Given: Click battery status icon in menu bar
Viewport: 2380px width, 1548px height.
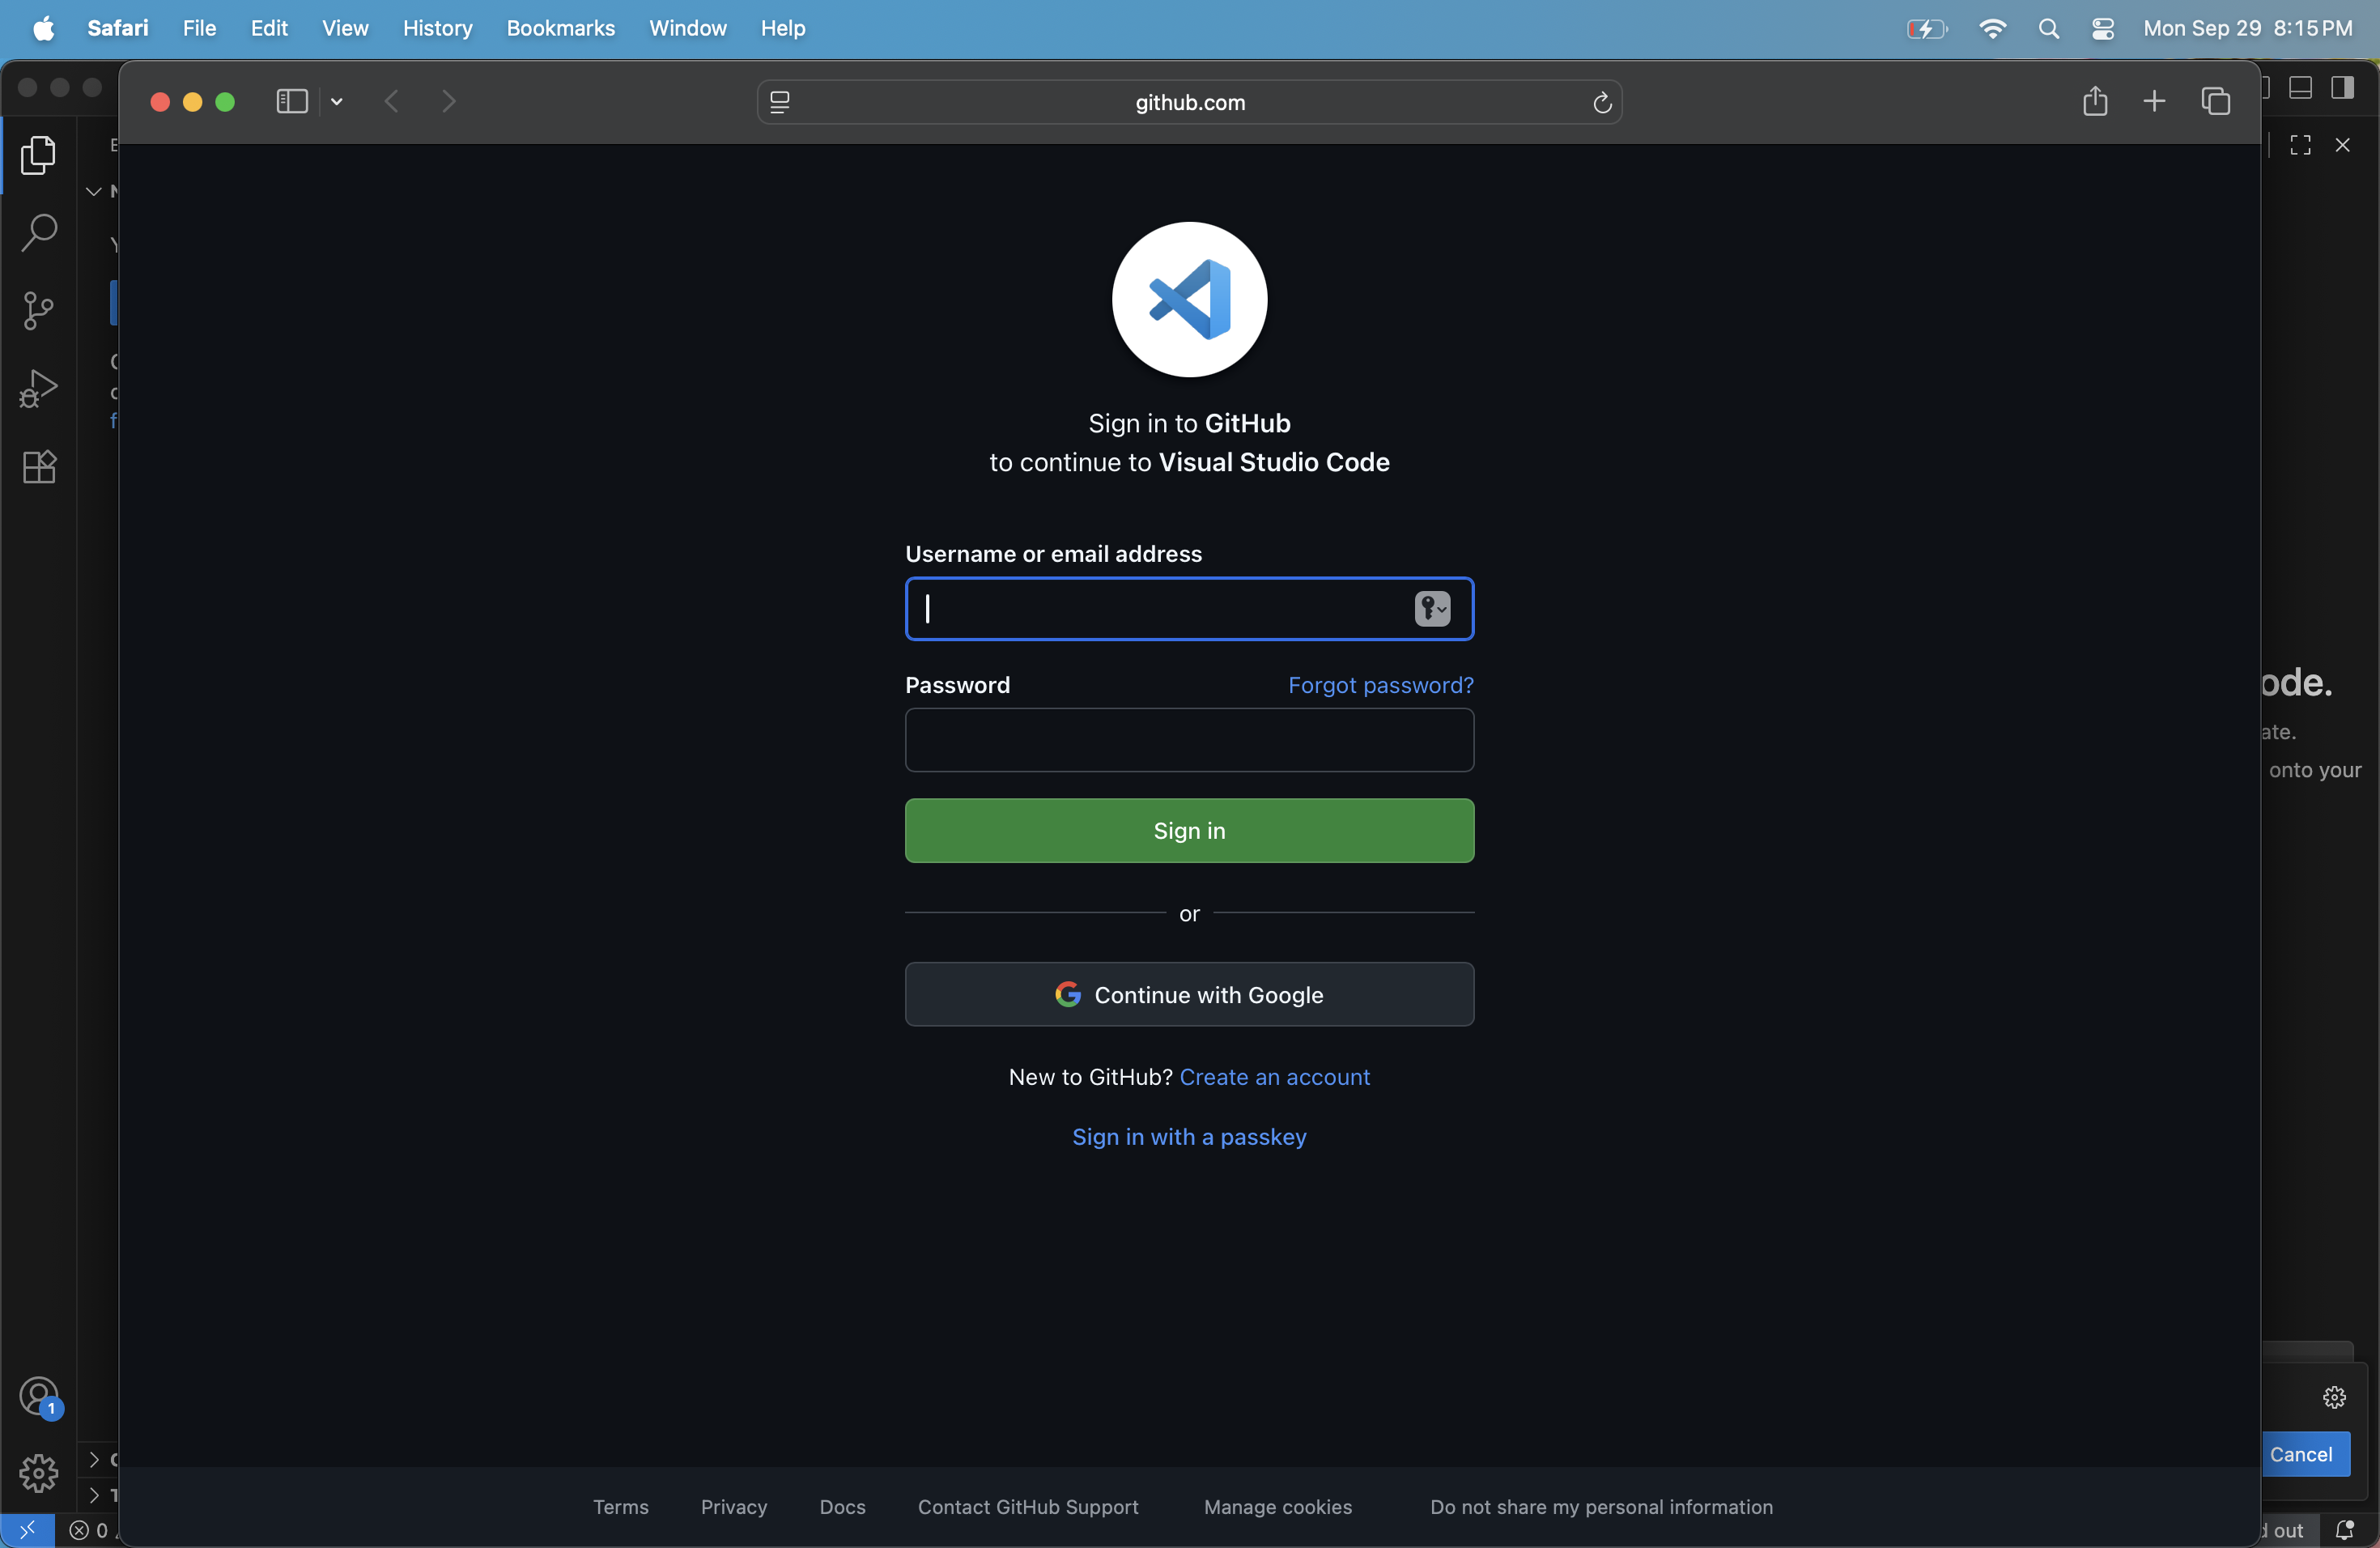Looking at the screenshot, I should 1927,29.
